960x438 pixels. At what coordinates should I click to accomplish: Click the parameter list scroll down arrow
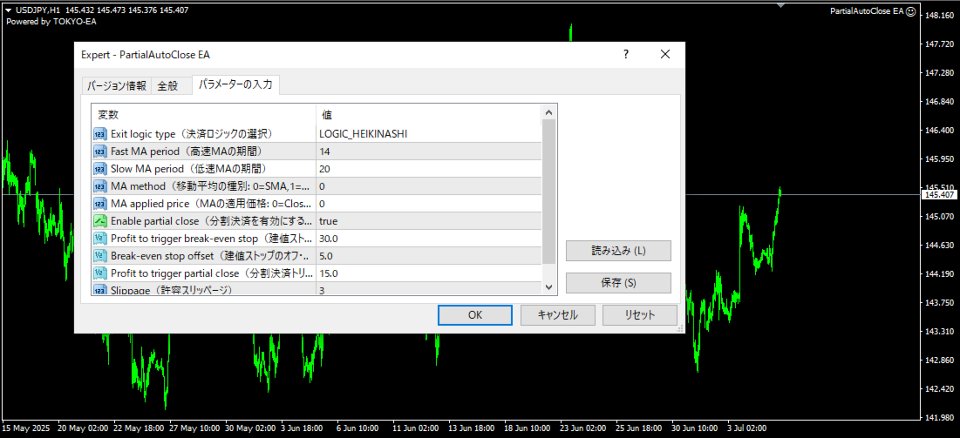pos(549,287)
